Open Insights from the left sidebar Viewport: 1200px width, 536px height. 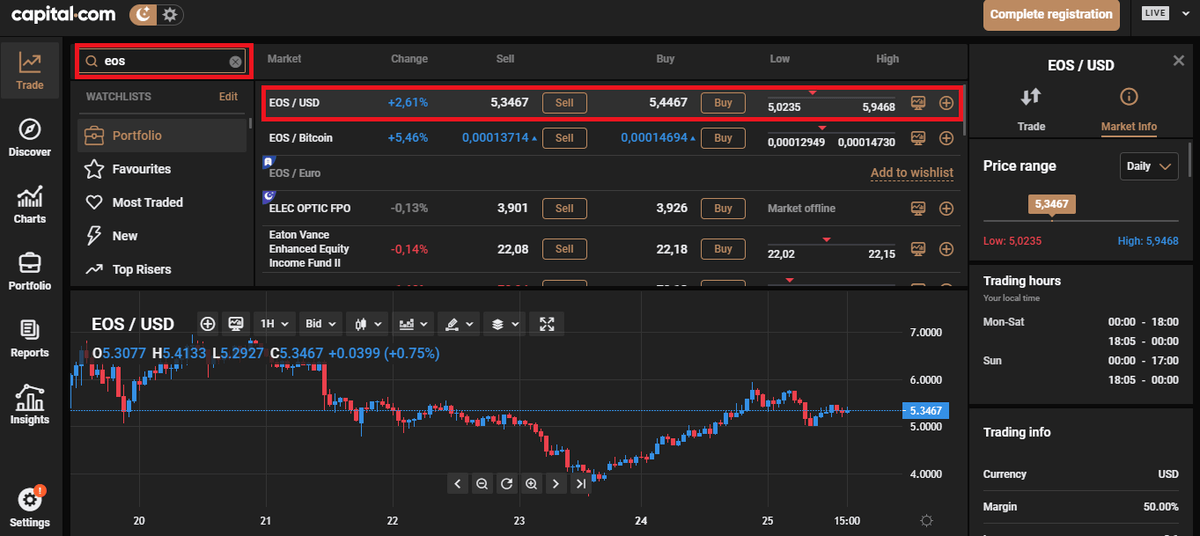pyautogui.click(x=29, y=406)
